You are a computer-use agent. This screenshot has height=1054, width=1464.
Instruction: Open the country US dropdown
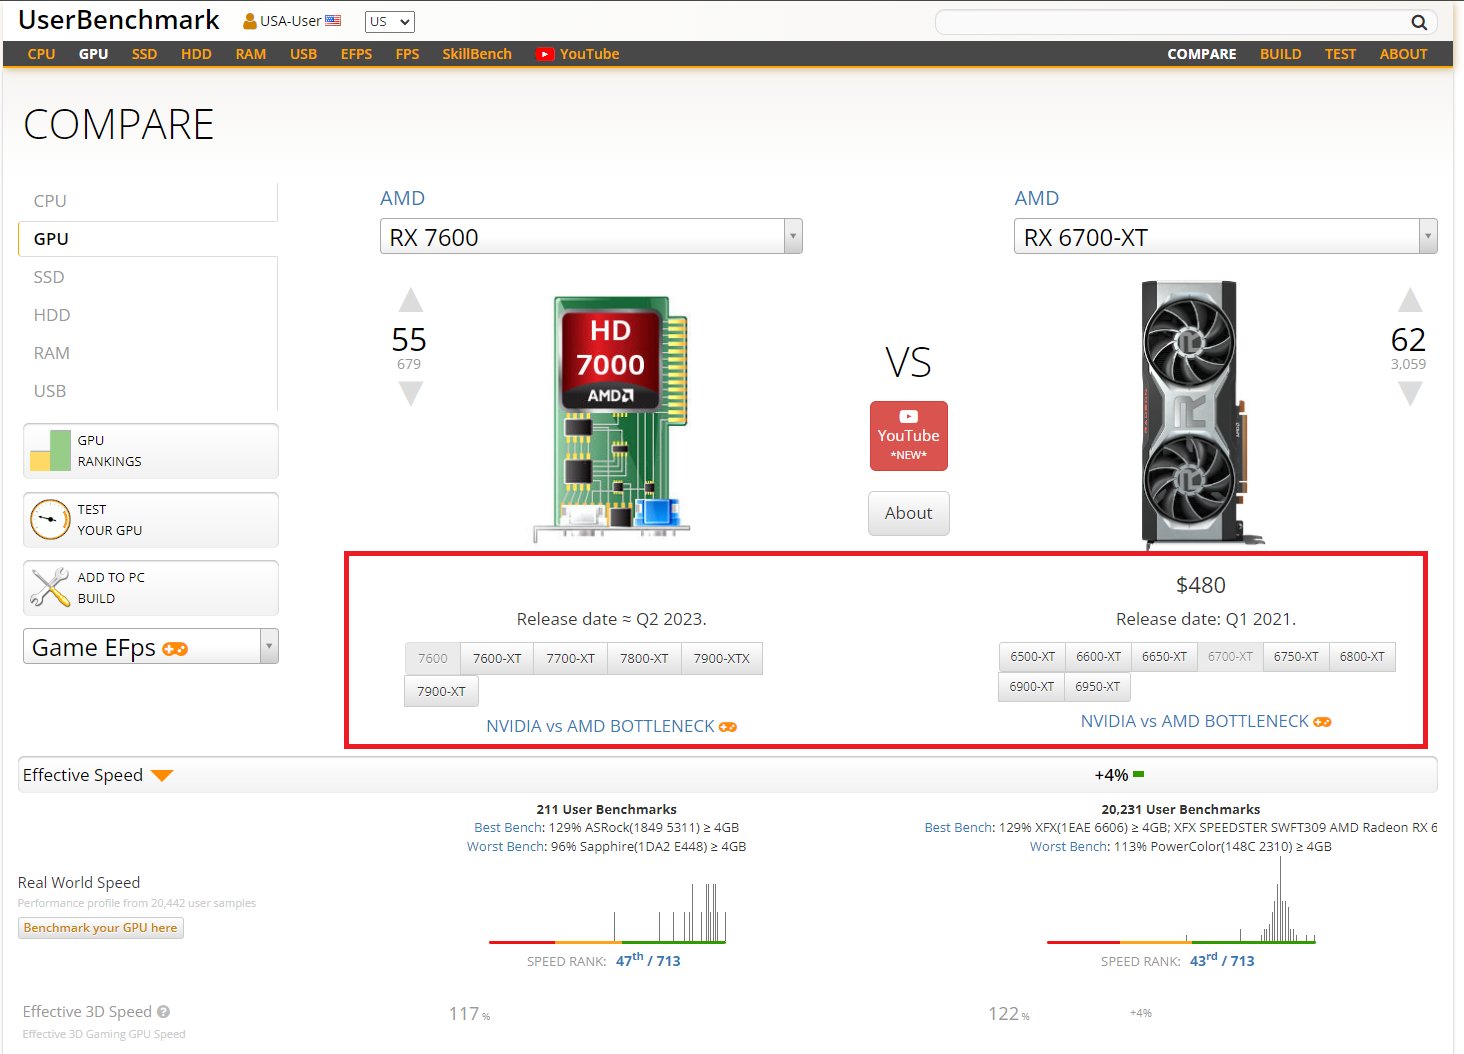(390, 21)
